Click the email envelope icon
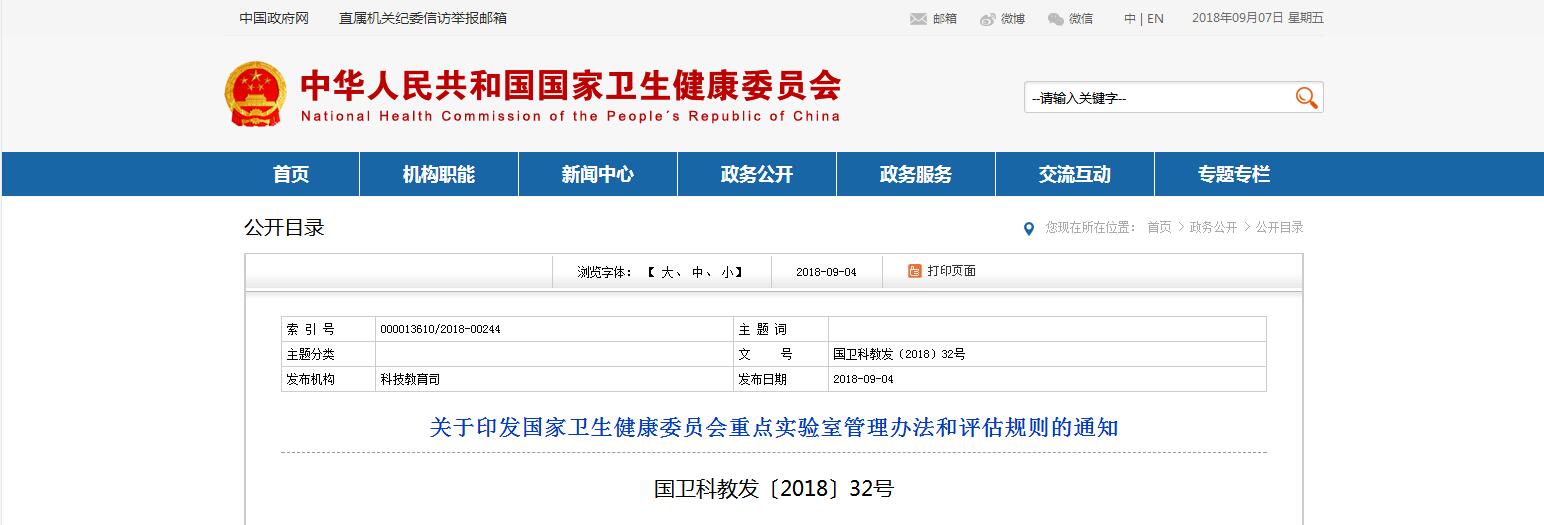The image size is (1544, 525). pos(918,19)
